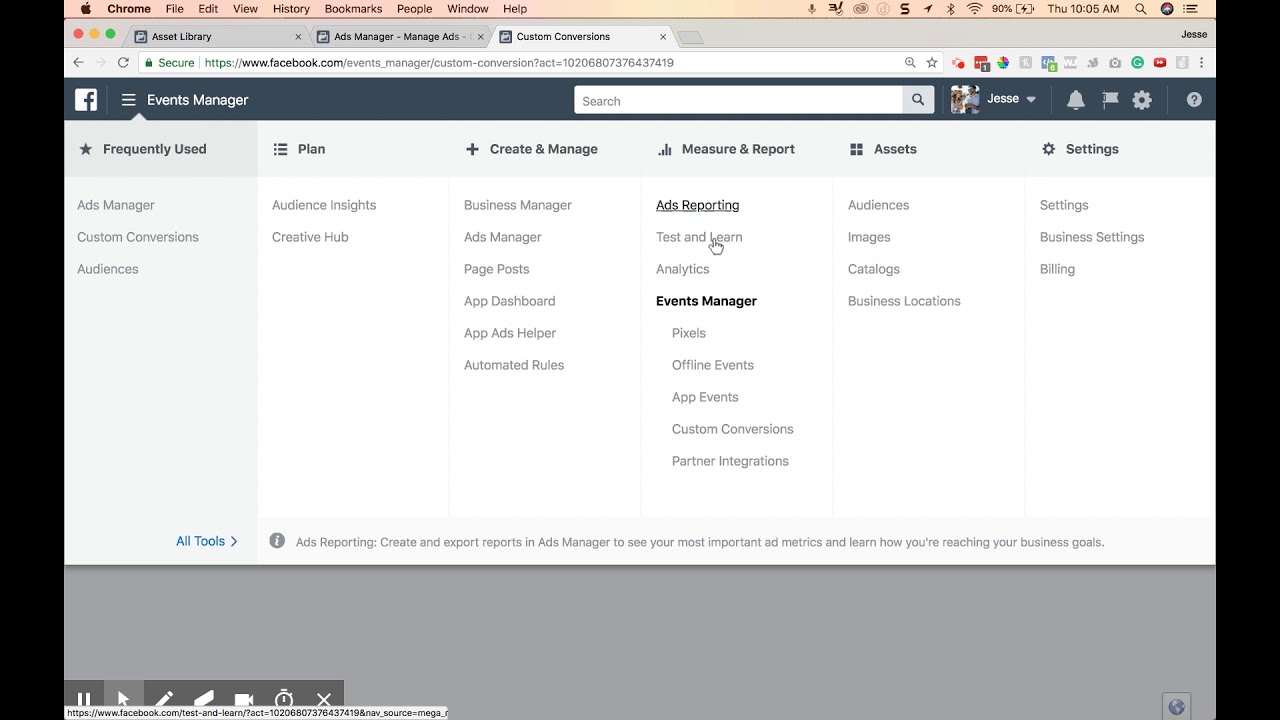Click the Grammarly extension icon

pyautogui.click(x=1138, y=62)
